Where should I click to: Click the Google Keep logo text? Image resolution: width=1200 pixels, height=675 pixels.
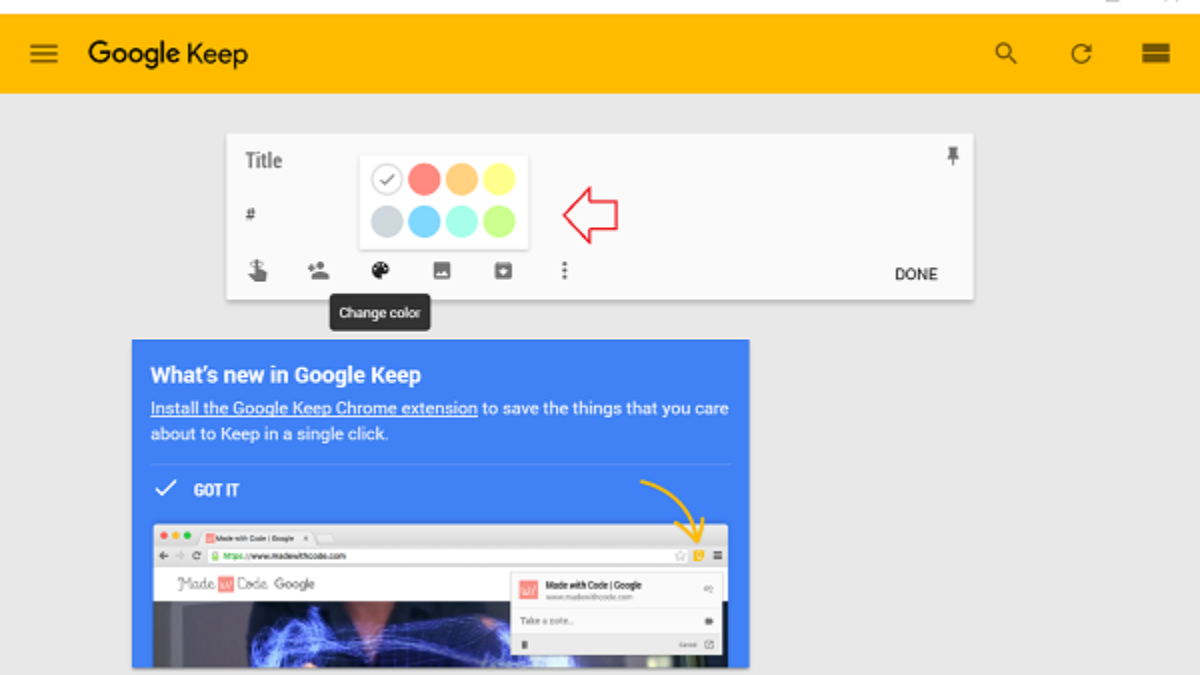168,54
